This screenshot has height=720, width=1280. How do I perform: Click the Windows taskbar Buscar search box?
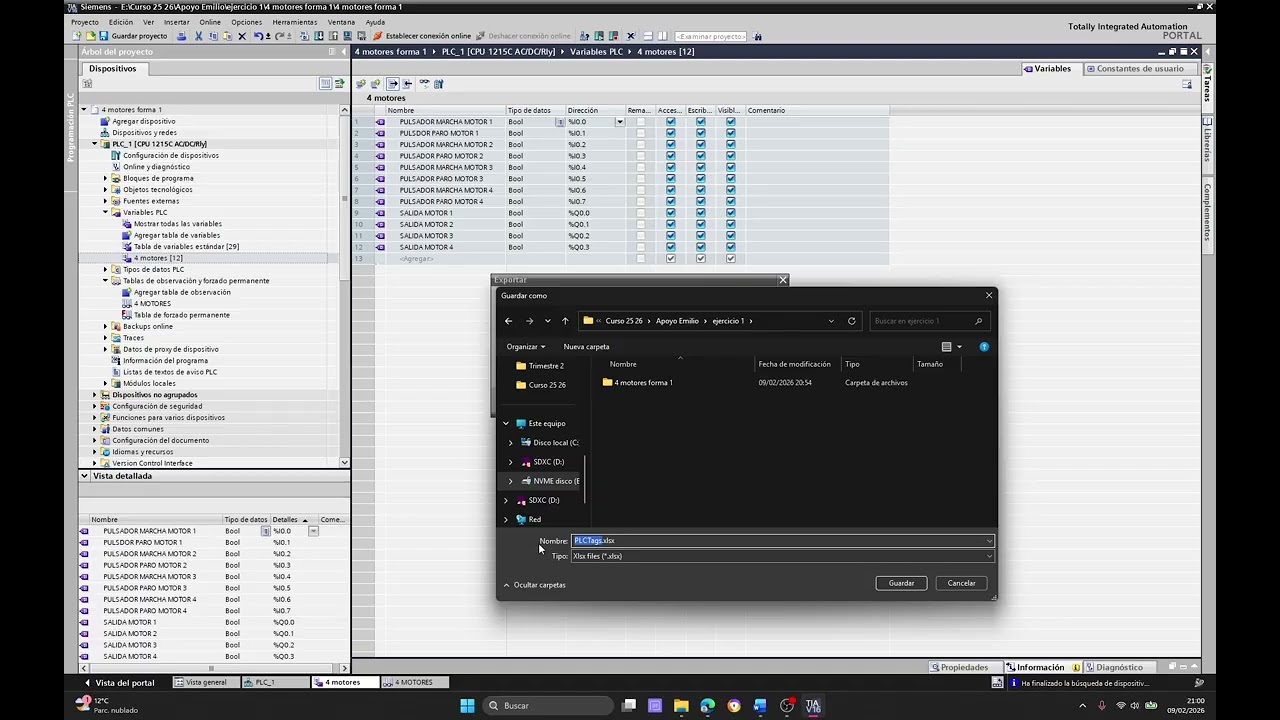coord(547,705)
